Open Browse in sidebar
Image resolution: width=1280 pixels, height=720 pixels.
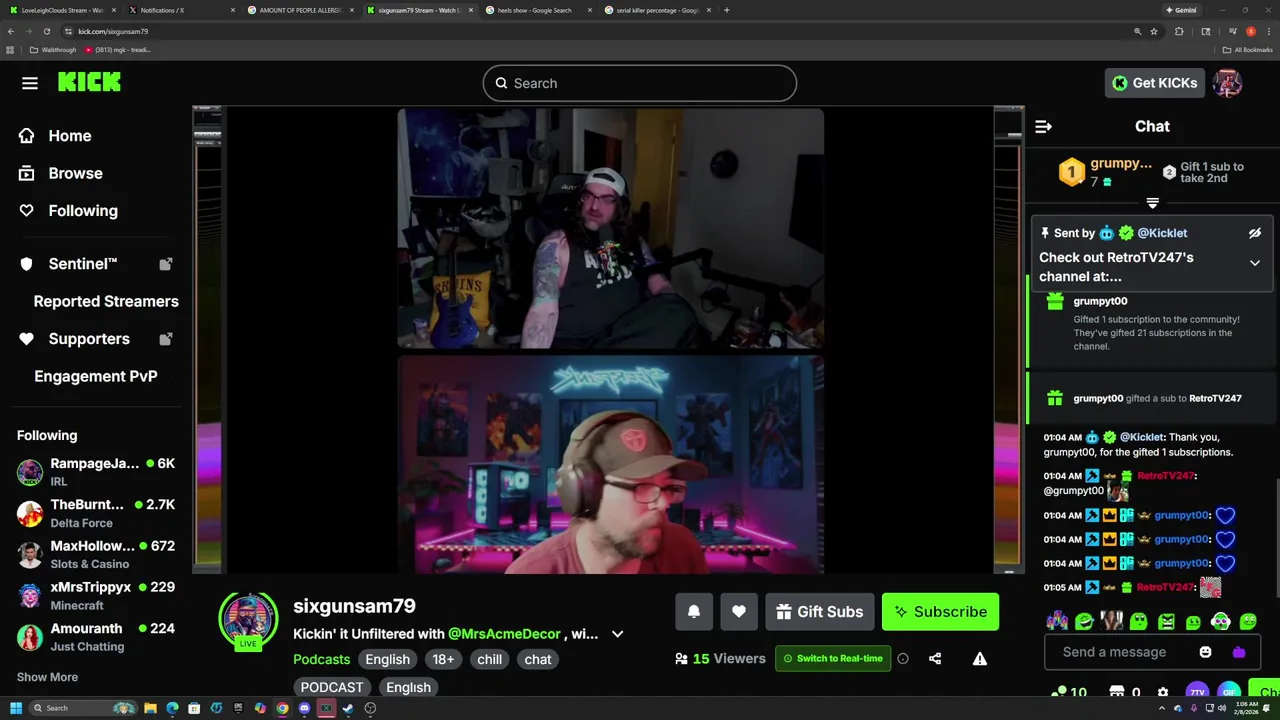point(61,173)
